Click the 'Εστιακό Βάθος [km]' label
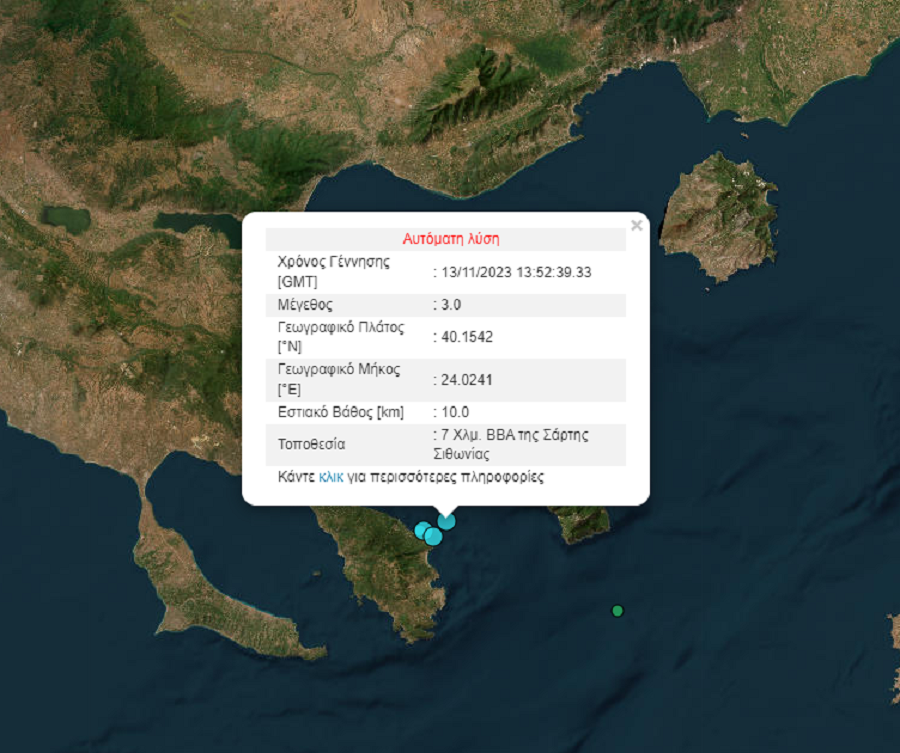Image resolution: width=900 pixels, height=753 pixels. [340, 412]
